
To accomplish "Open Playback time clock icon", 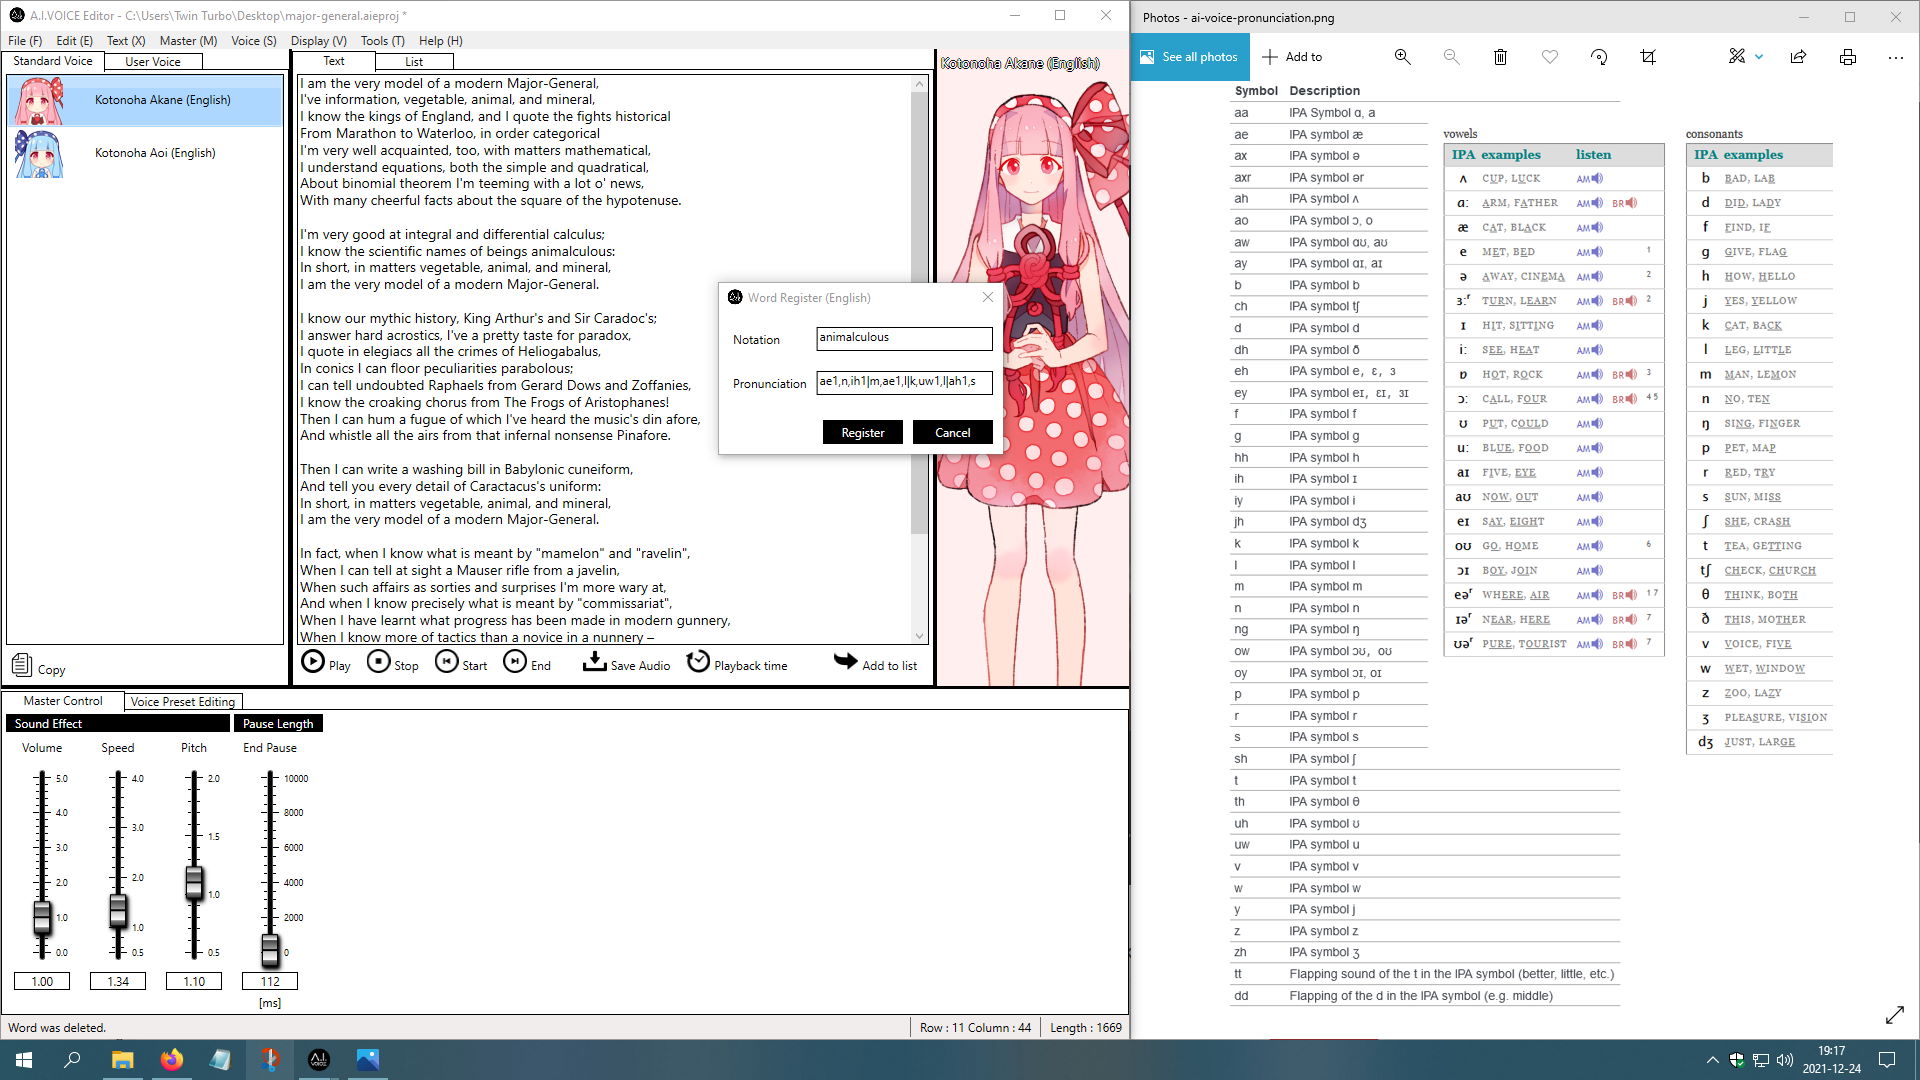I will pyautogui.click(x=698, y=662).
